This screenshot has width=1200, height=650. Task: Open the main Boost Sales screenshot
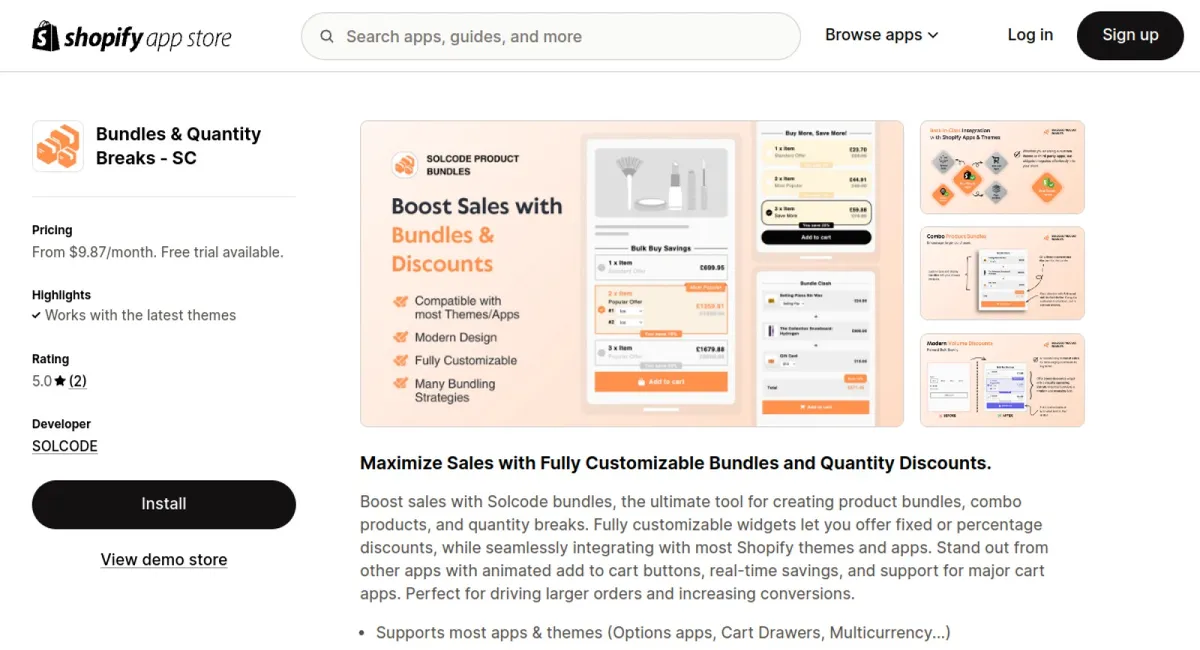tap(631, 274)
